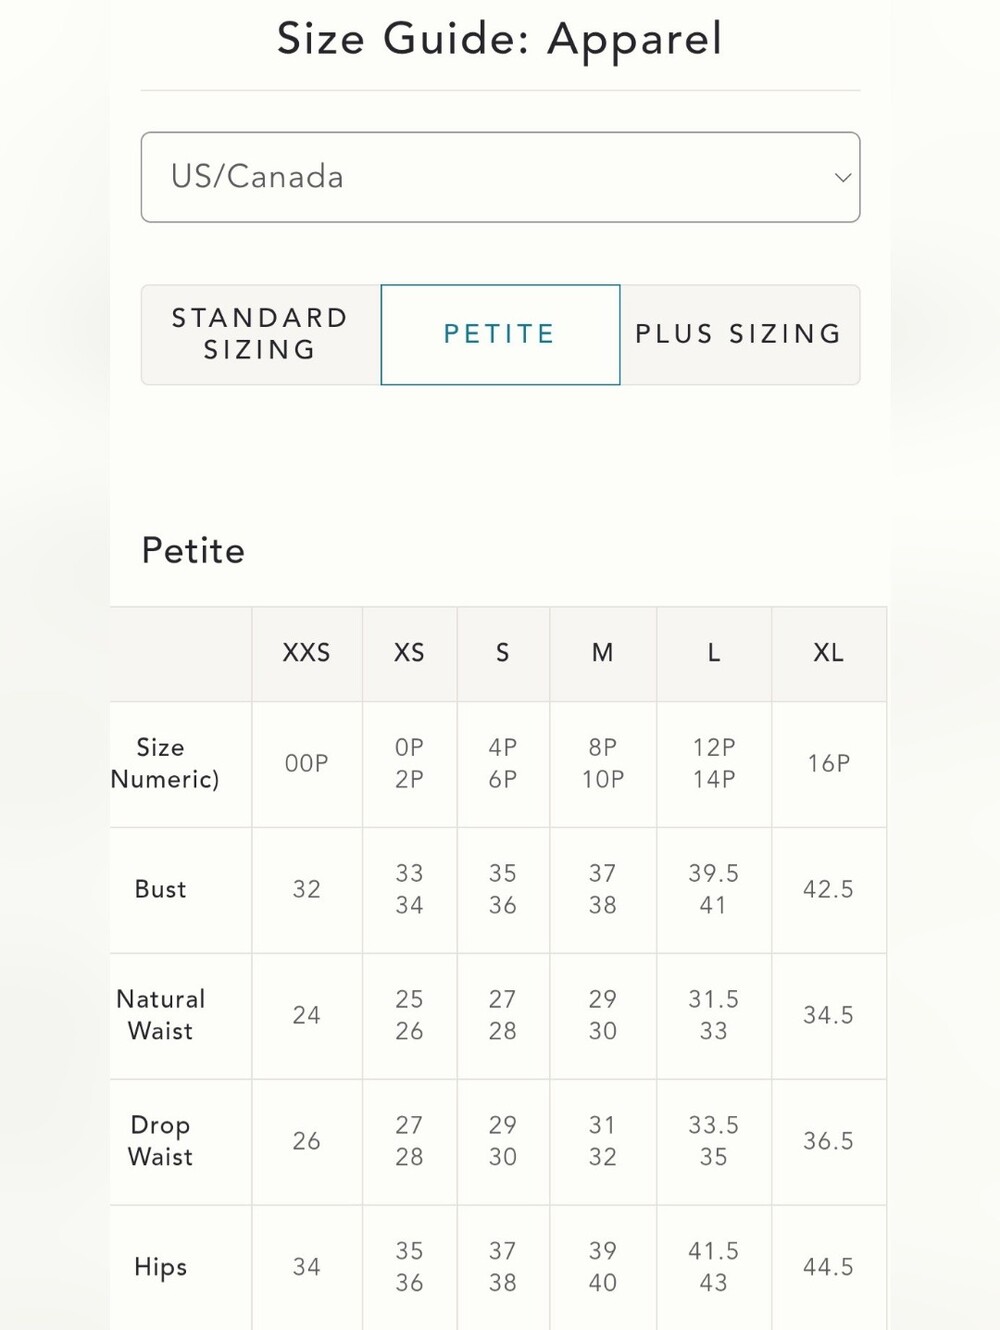Click the XXS column header
Viewport: 1000px width, 1330px height.
[306, 653]
